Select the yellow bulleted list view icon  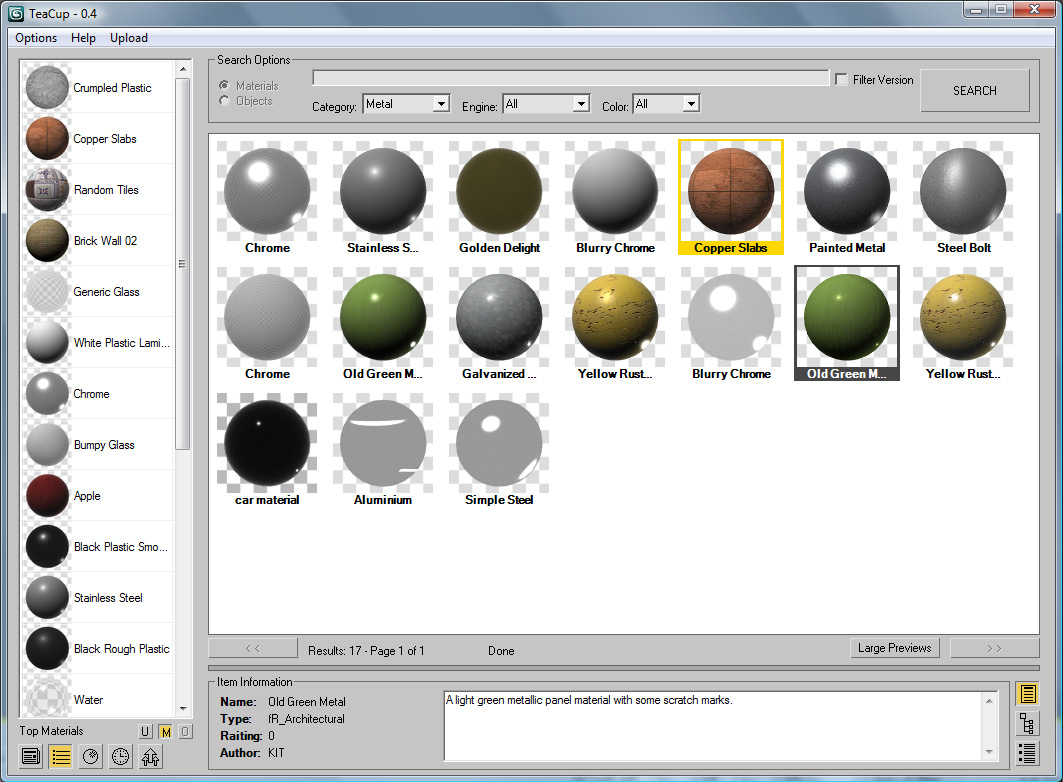coord(61,756)
